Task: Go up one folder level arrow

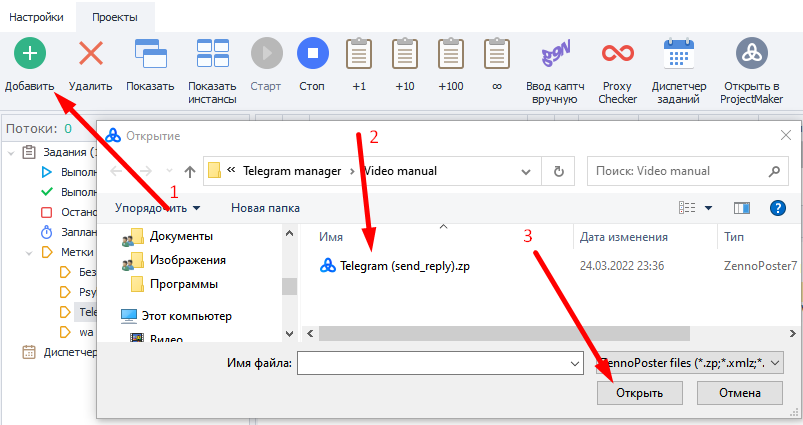Action: pyautogui.click(x=190, y=172)
